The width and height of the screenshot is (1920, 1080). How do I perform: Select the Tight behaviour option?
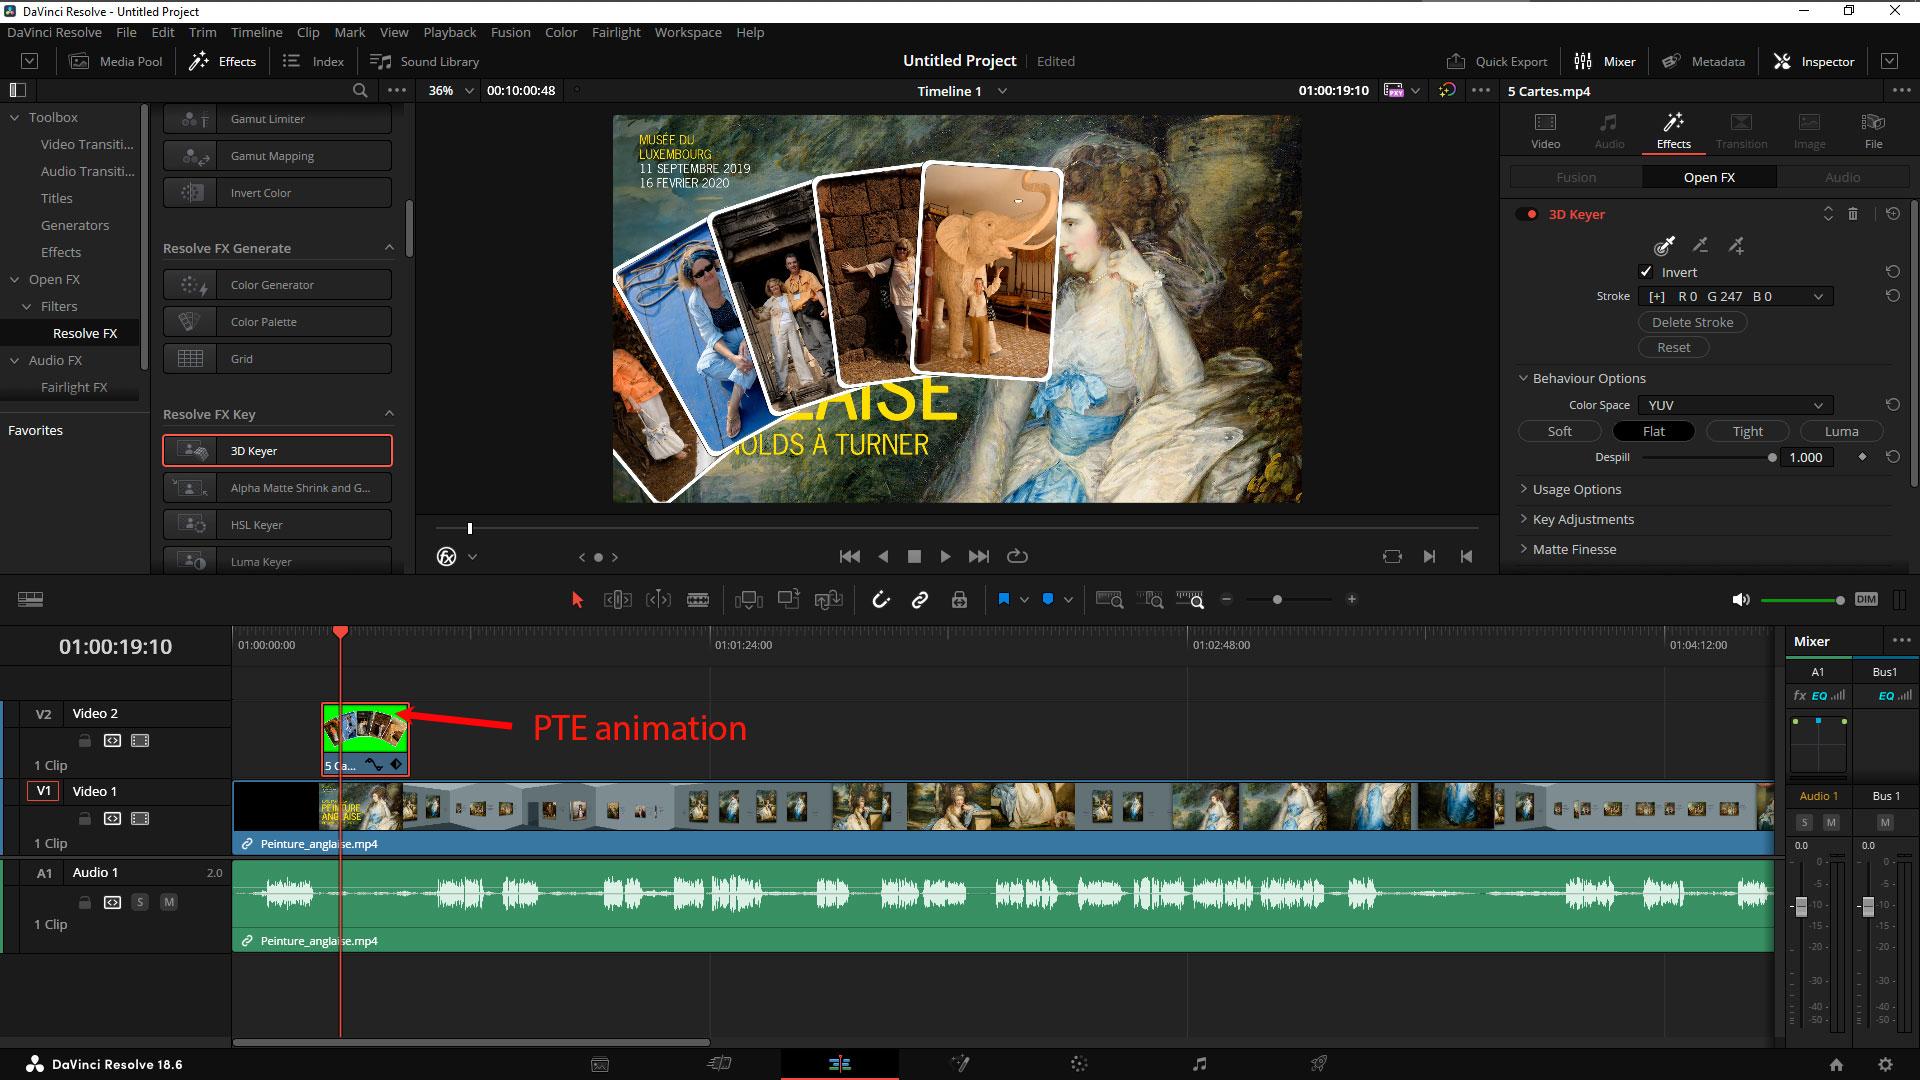[x=1747, y=431]
